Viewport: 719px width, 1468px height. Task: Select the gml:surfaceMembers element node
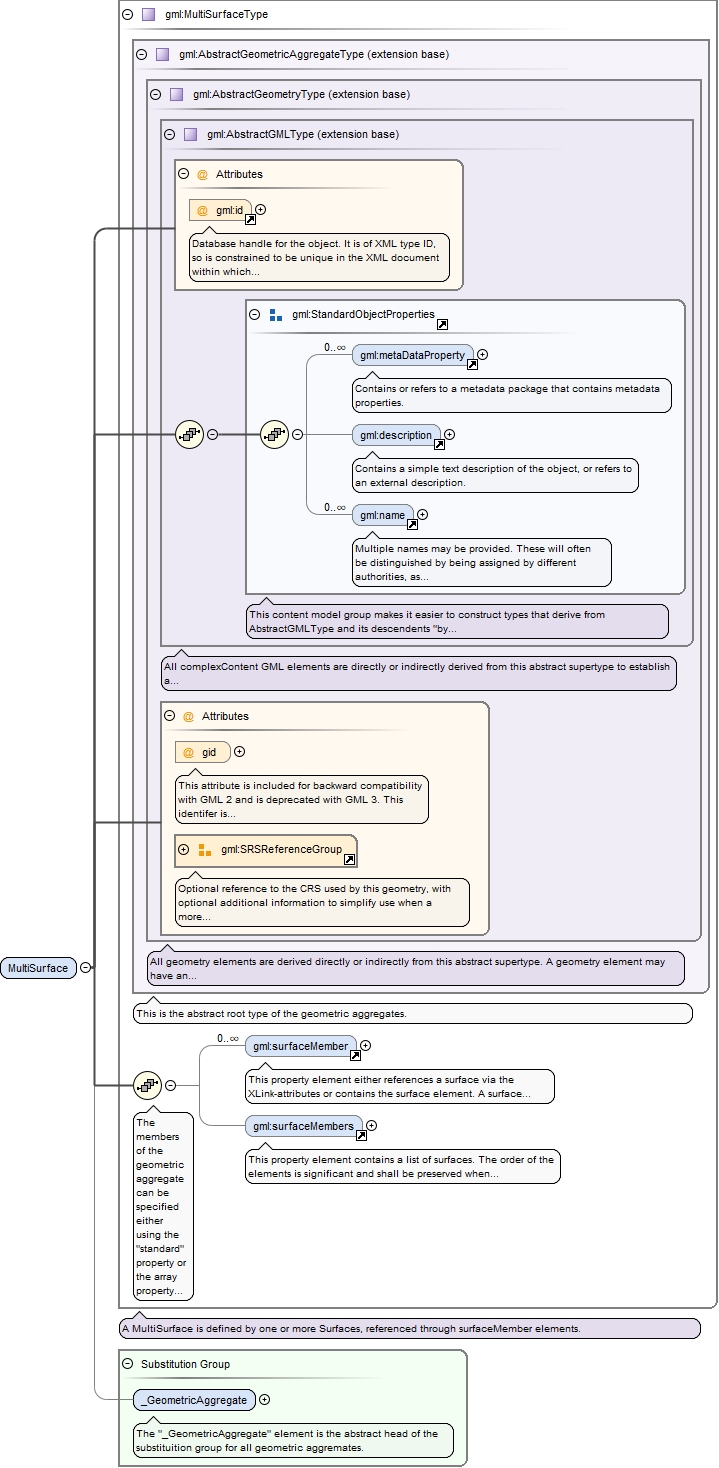click(x=304, y=1126)
